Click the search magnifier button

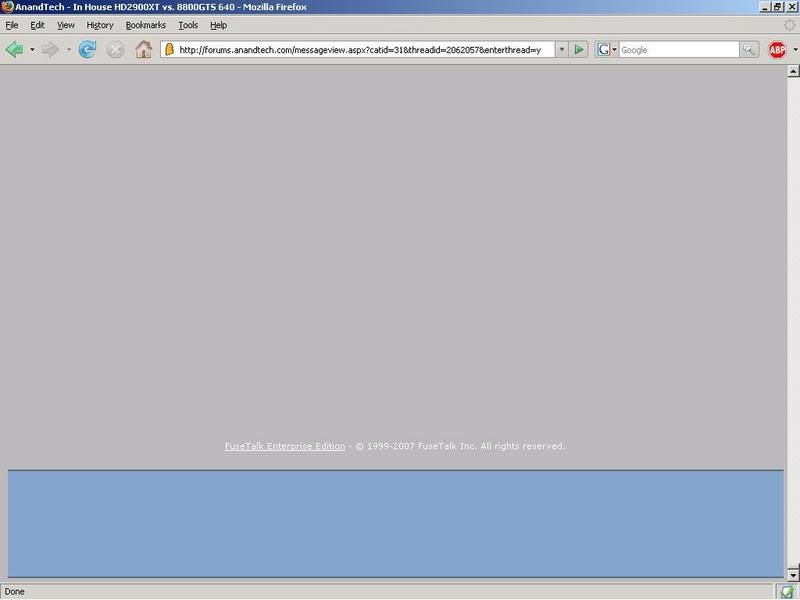748,49
